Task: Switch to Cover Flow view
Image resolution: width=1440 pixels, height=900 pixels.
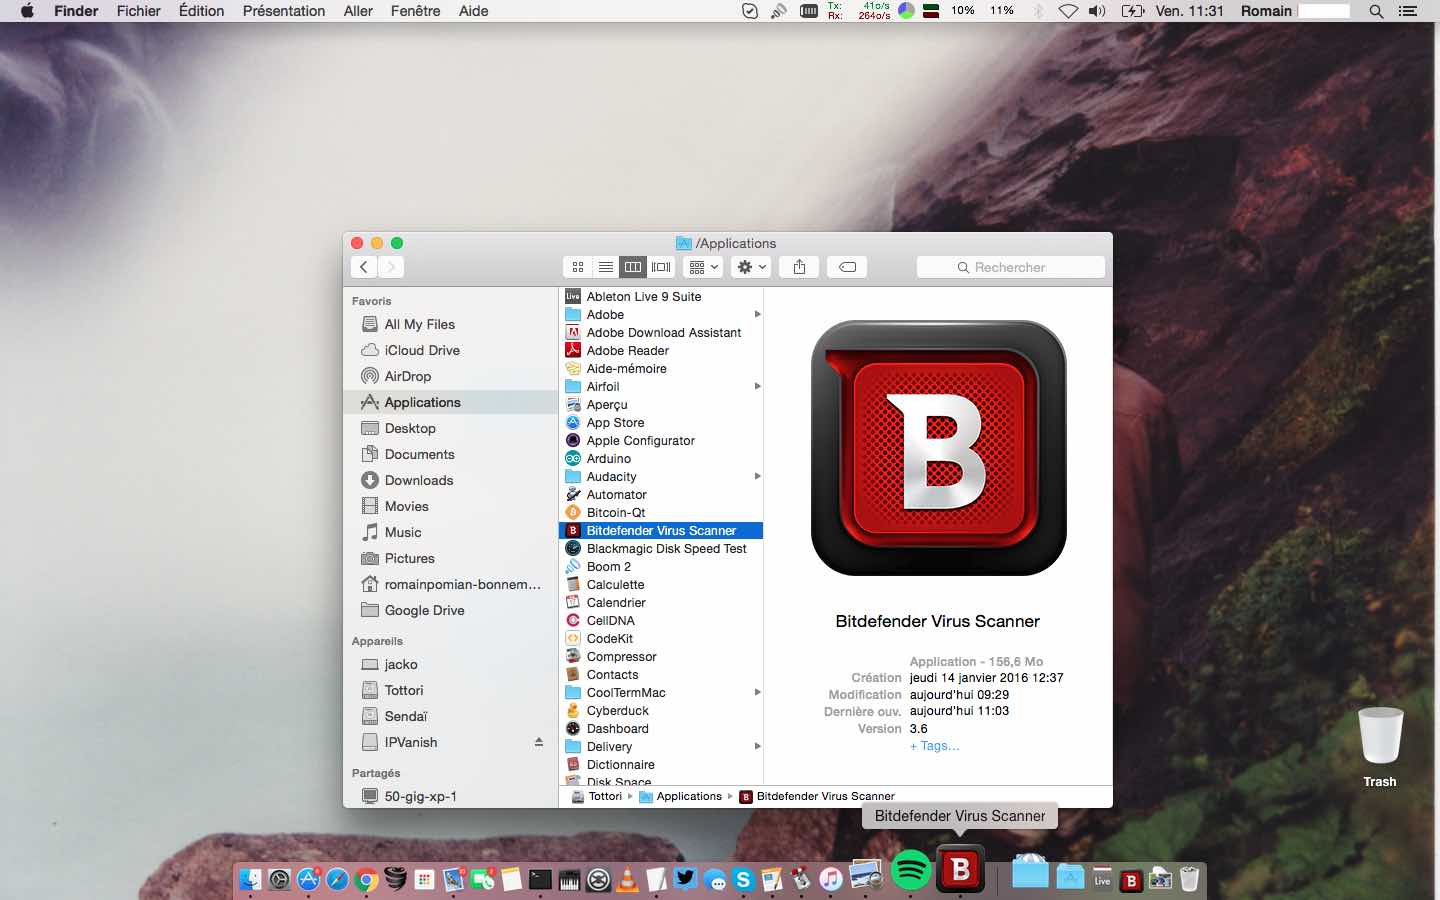Action: [662, 267]
